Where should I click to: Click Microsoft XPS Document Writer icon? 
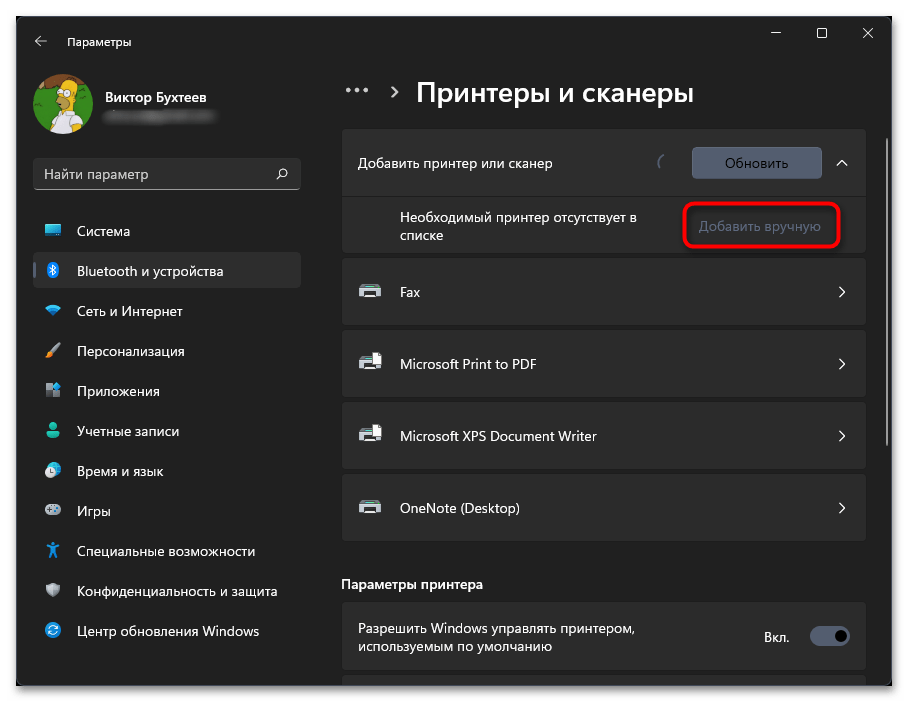[370, 434]
